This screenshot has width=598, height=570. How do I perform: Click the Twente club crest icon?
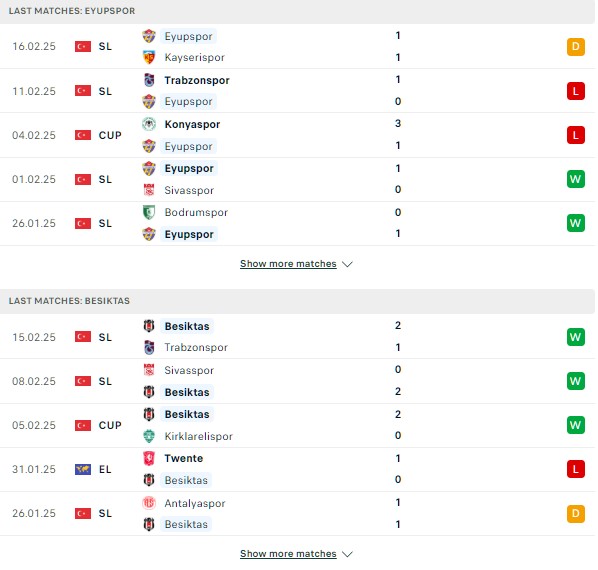pyautogui.click(x=149, y=458)
